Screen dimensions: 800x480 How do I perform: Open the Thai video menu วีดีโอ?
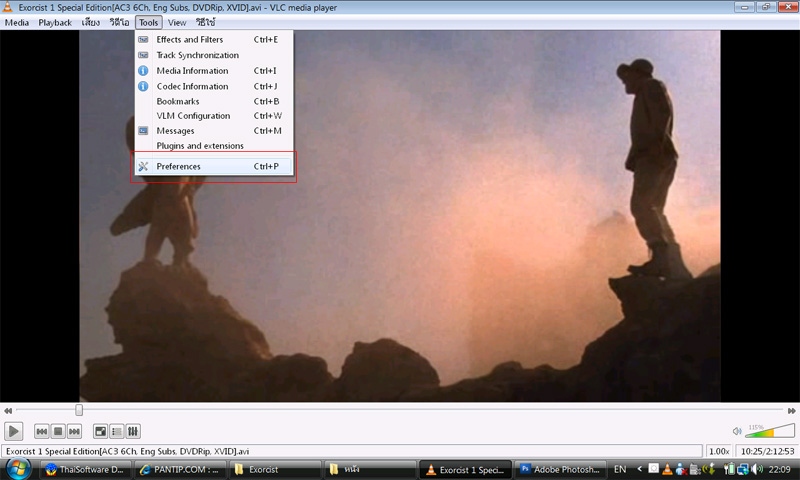[x=119, y=22]
